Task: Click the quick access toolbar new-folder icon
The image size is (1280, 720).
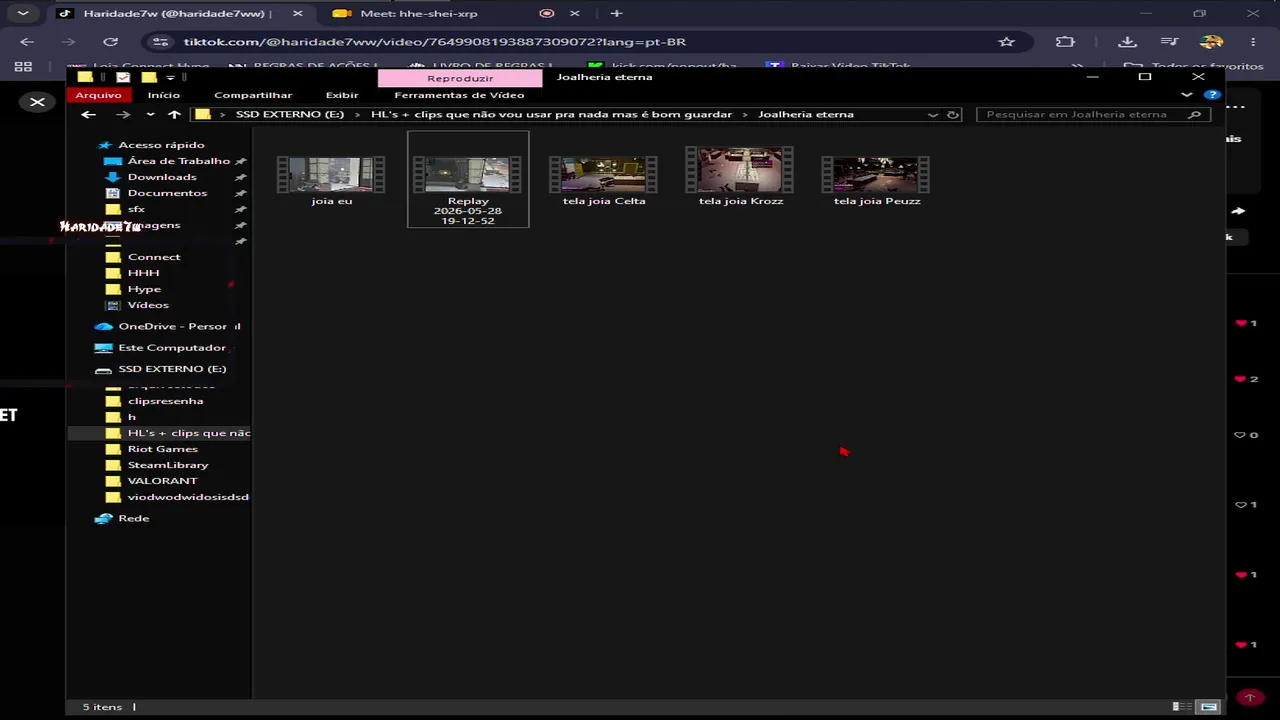Action: point(149,77)
